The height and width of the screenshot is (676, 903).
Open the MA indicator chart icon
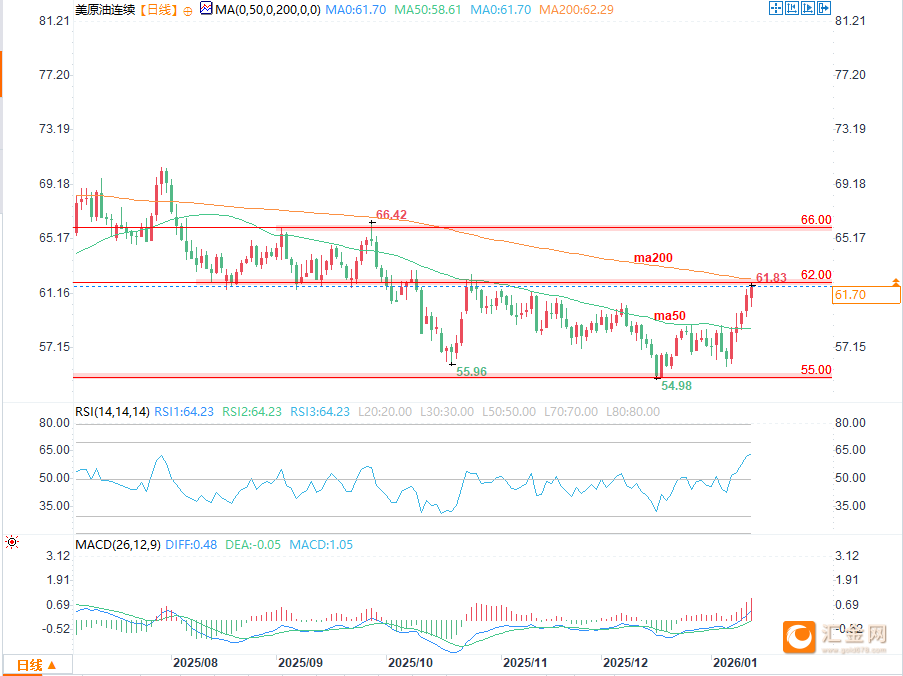206,8
